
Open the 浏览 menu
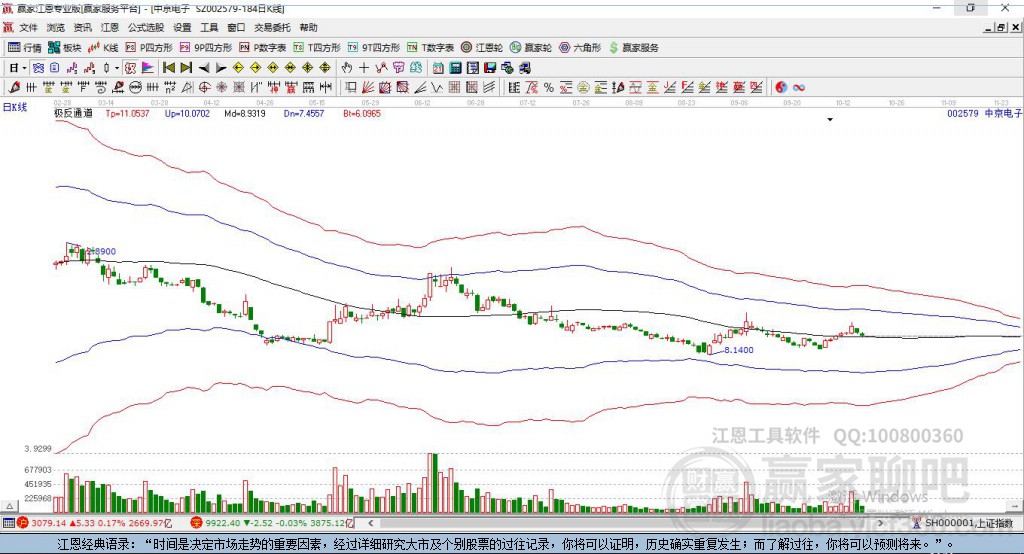click(56, 27)
